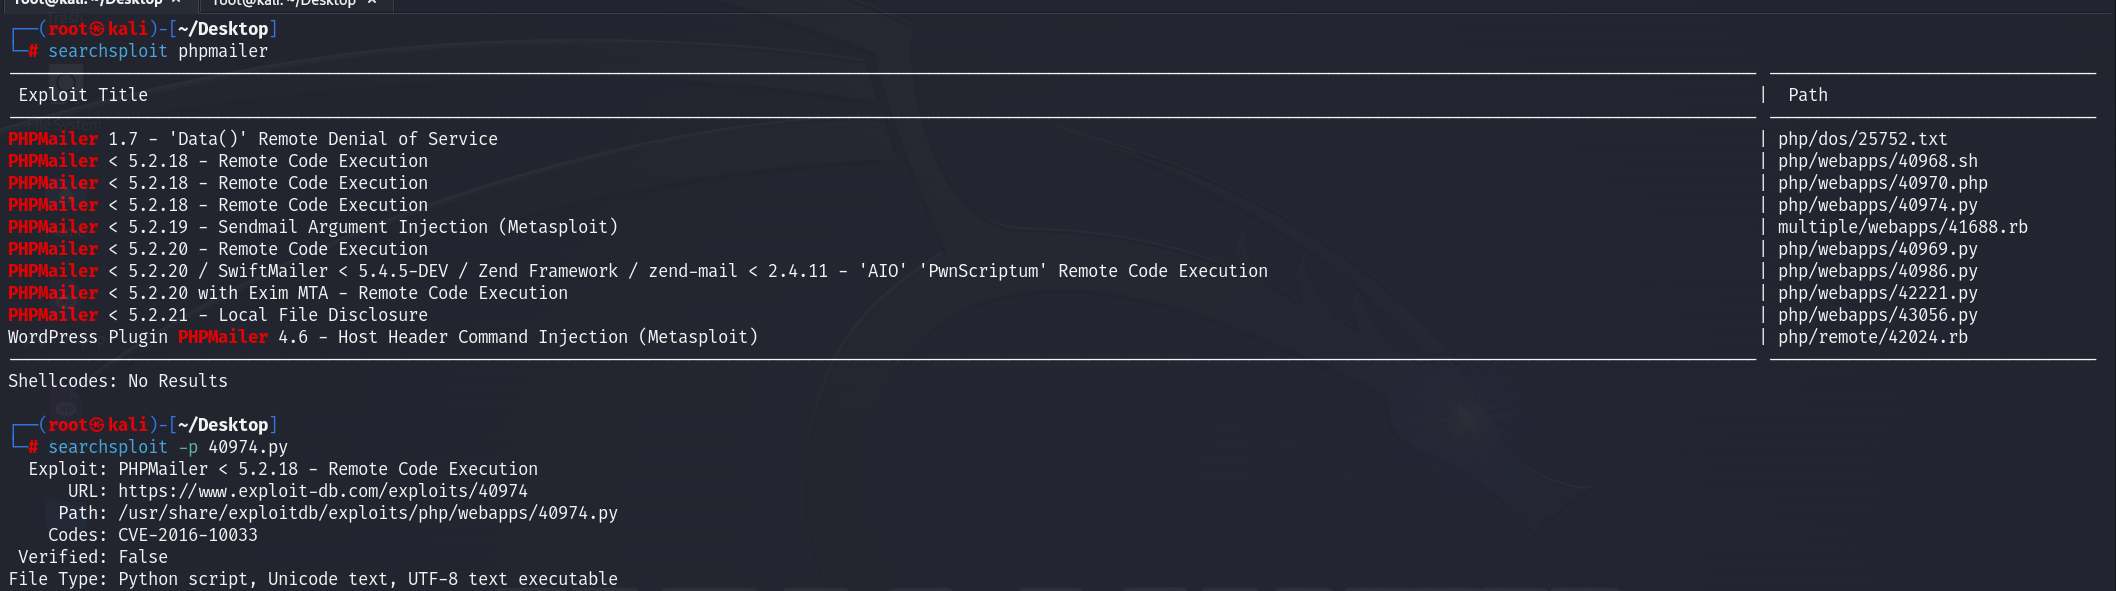Click the CVE-2016-10033 code
This screenshot has width=2116, height=591.
pos(188,535)
